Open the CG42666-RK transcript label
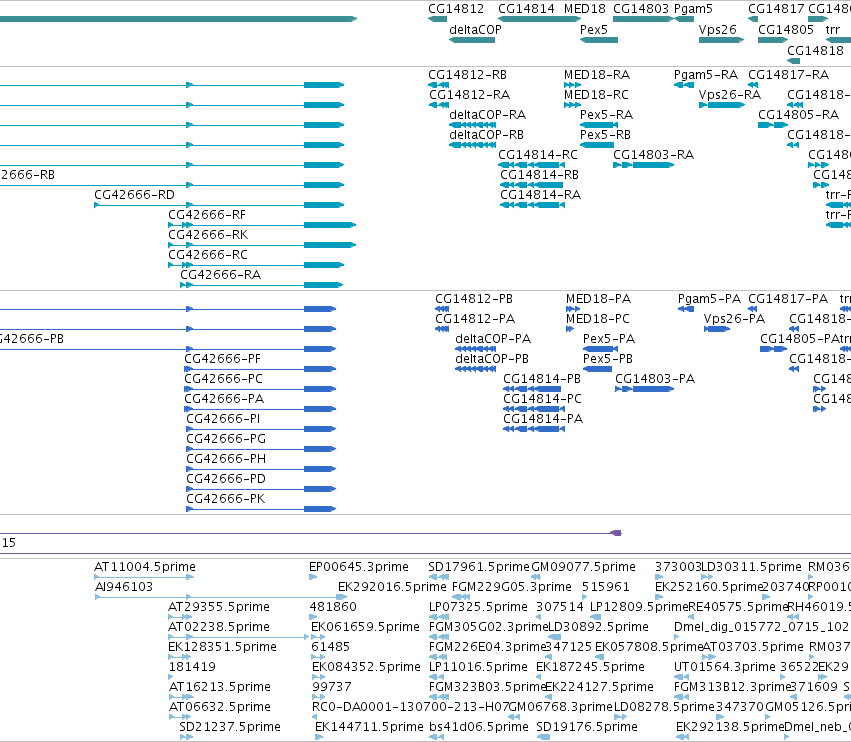 click(208, 234)
